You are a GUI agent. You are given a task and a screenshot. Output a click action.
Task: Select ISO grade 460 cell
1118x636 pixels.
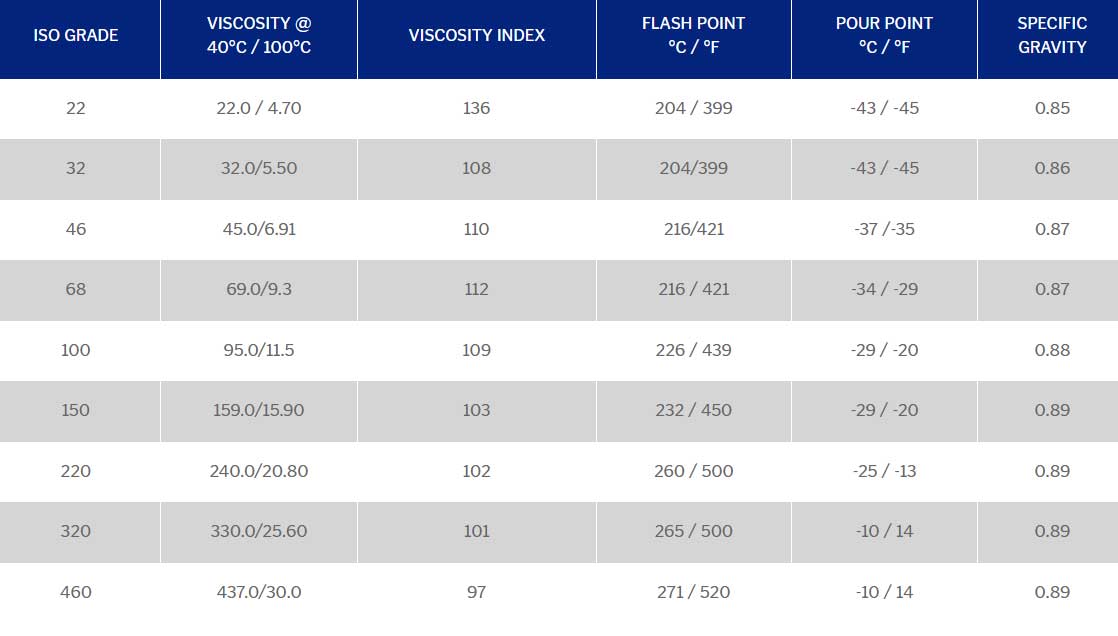(76, 592)
